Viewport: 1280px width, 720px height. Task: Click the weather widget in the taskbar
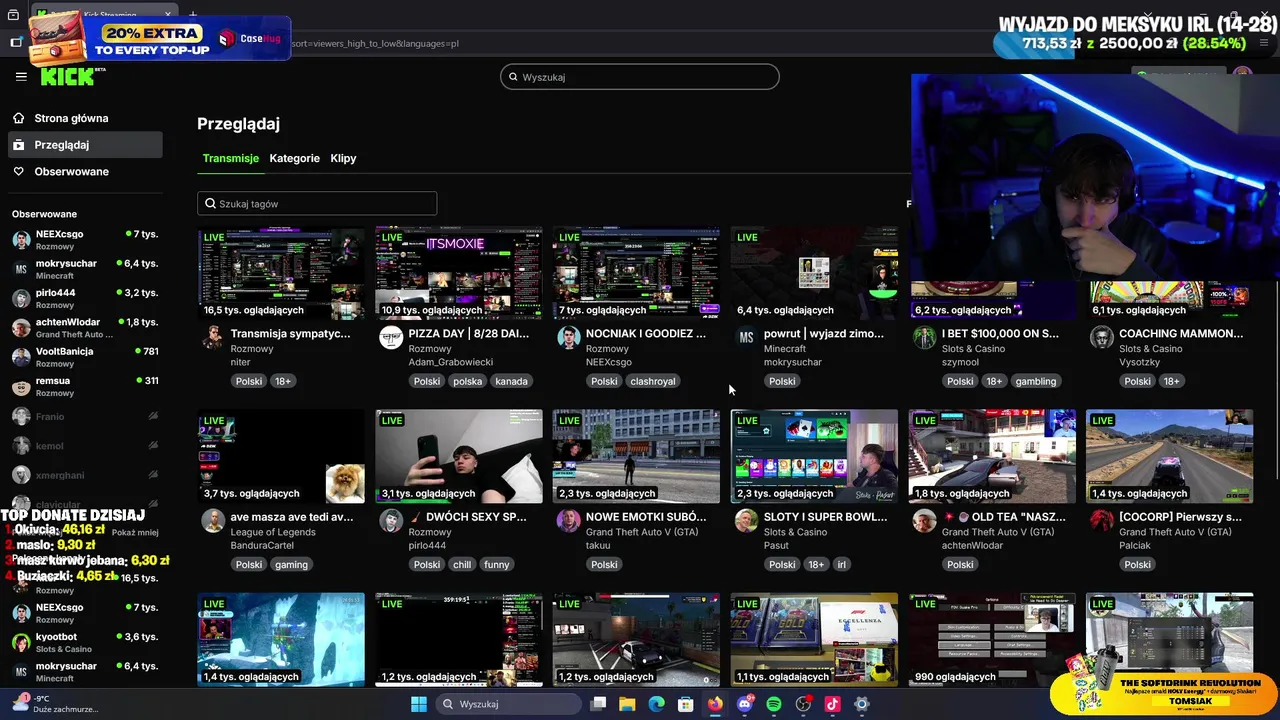point(55,704)
